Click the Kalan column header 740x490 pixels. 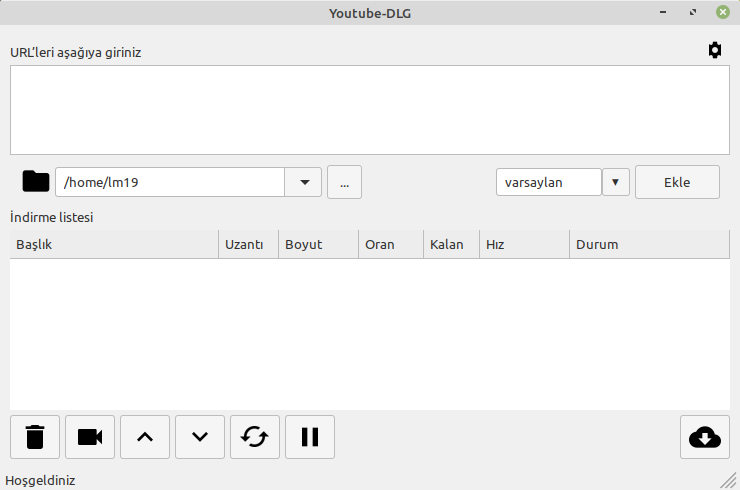pos(452,245)
